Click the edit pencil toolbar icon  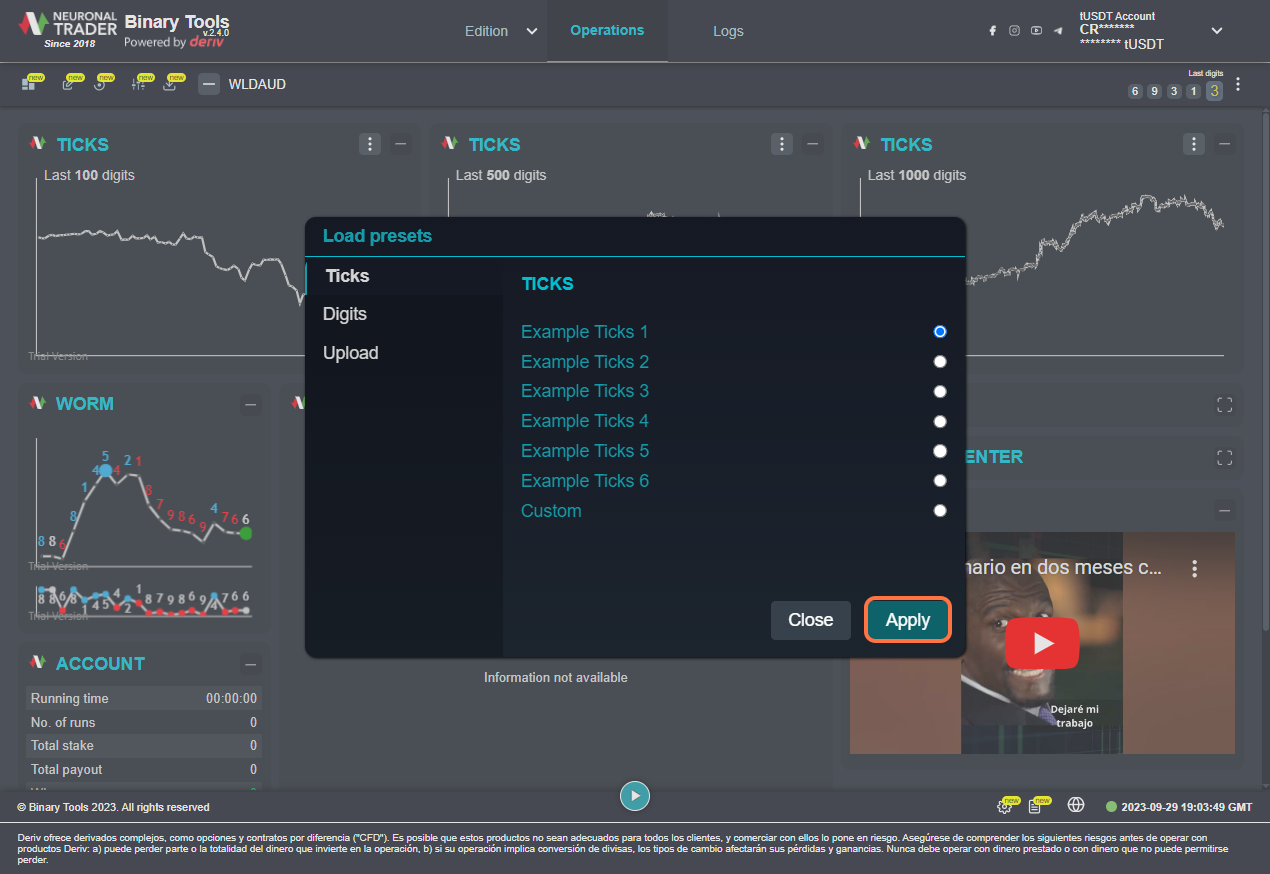tap(68, 84)
